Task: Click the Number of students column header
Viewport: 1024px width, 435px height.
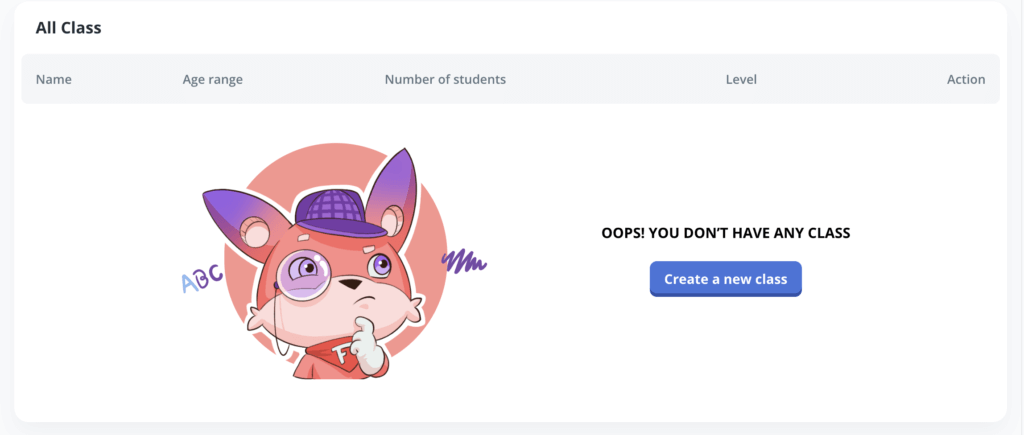Action: 445,79
